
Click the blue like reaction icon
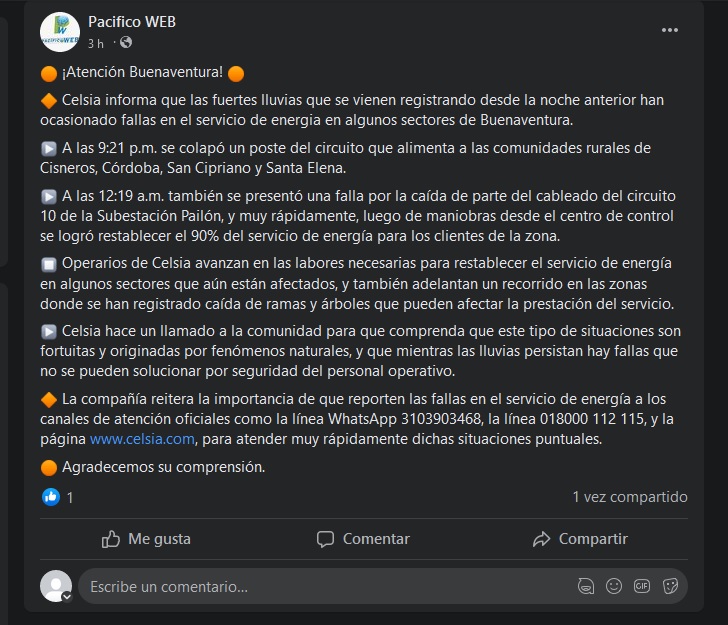[51, 497]
